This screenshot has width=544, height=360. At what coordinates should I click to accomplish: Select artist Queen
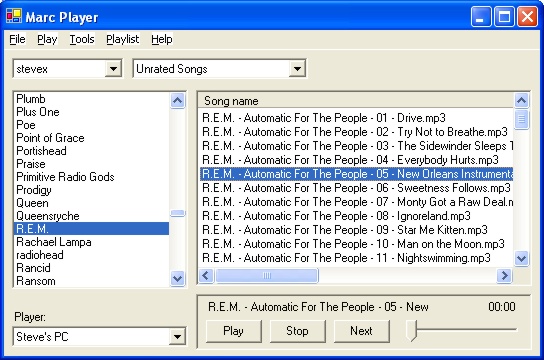pyautogui.click(x=92, y=203)
